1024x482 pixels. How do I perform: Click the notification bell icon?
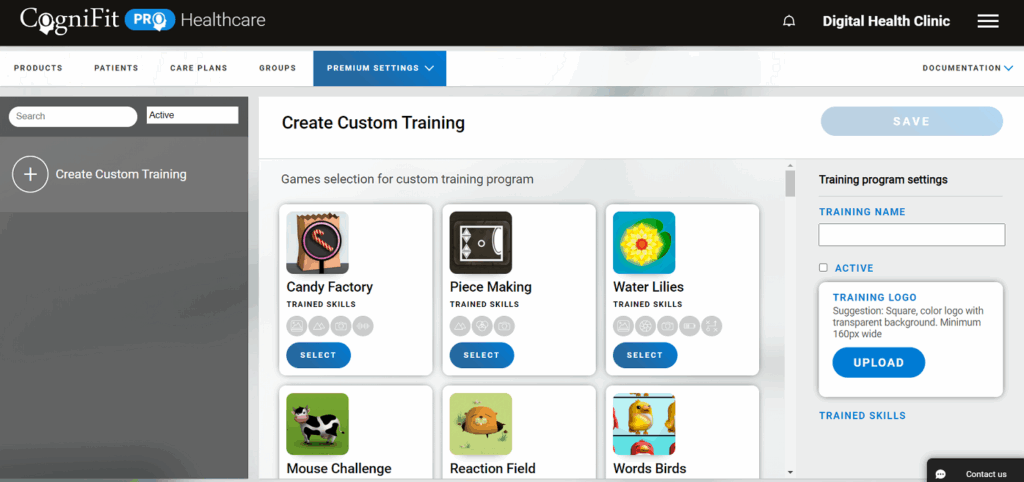click(x=789, y=21)
